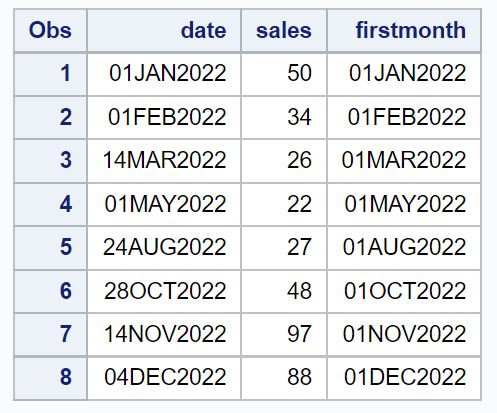Select the row number 1 cell
The image size is (497, 413).
coord(50,74)
